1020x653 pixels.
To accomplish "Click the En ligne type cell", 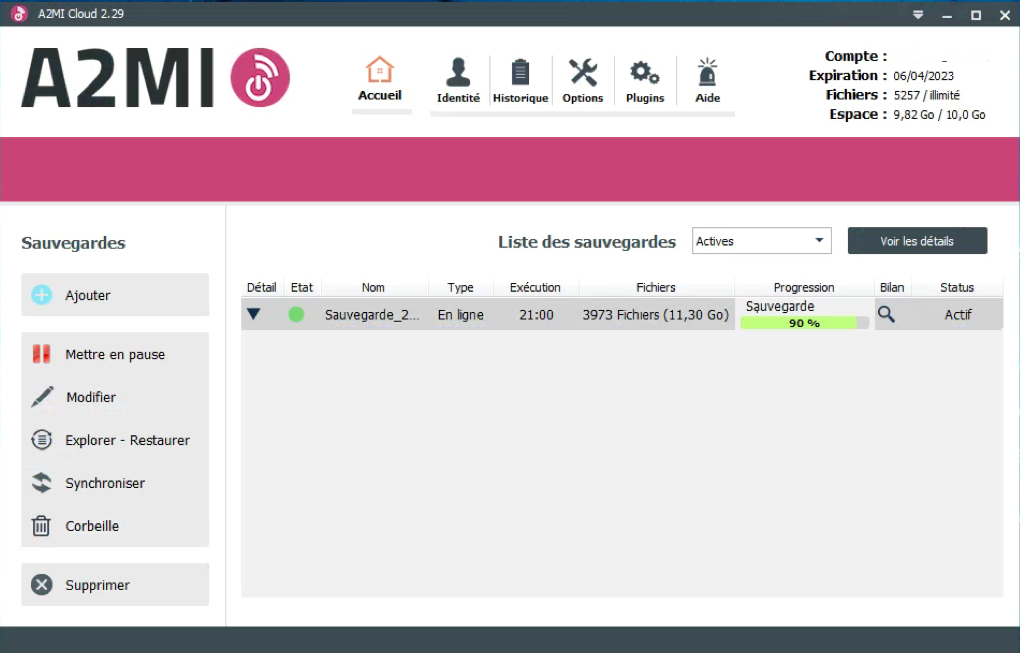I will (x=461, y=315).
